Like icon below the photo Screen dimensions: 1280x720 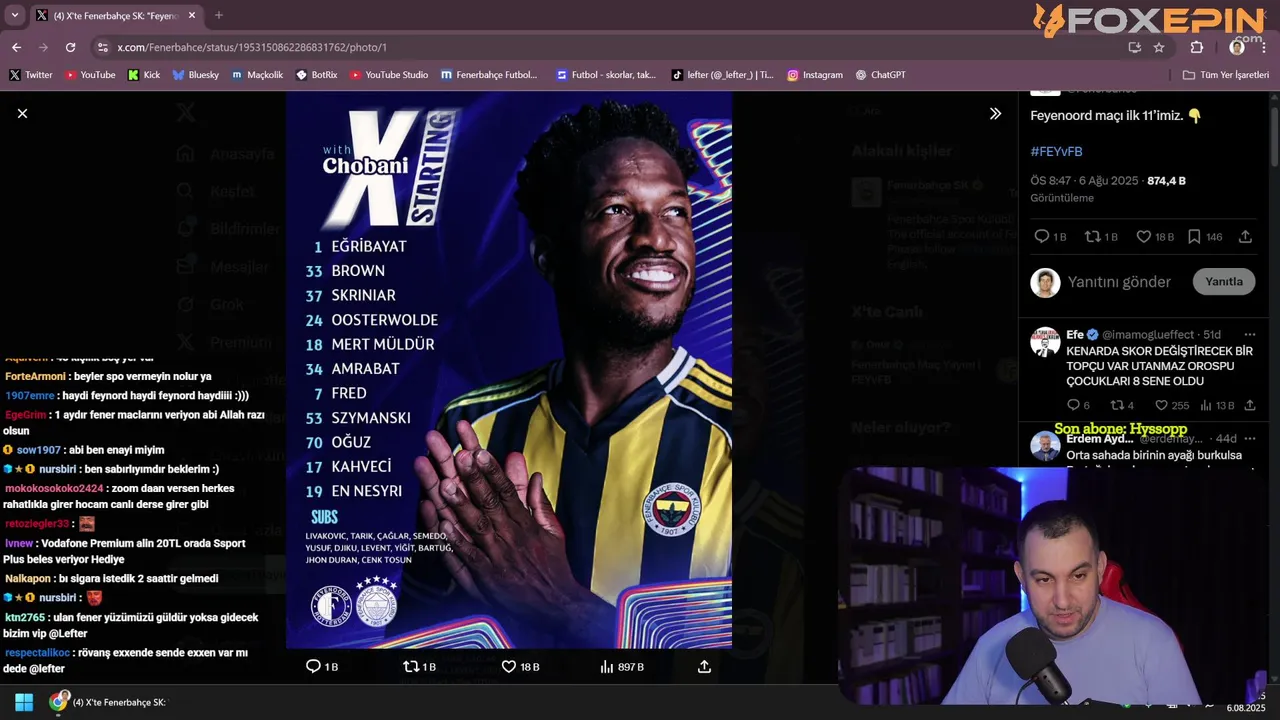click(508, 666)
